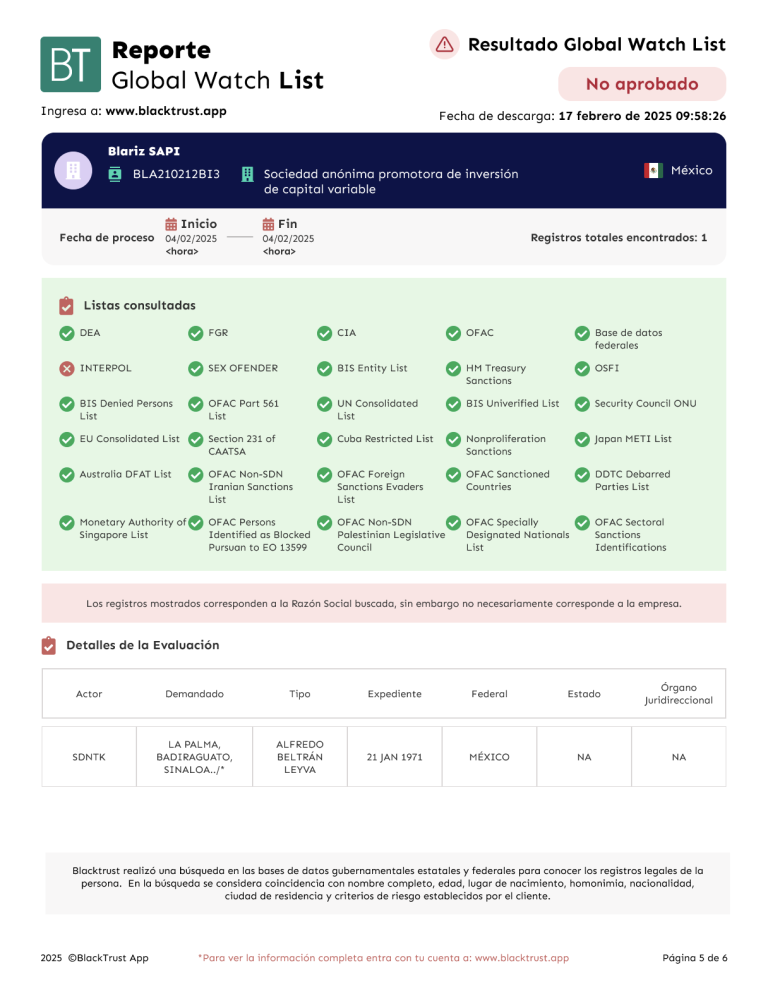Click check icon beside Cuba Restricted List
Screen dimensions: 768x994
324,440
